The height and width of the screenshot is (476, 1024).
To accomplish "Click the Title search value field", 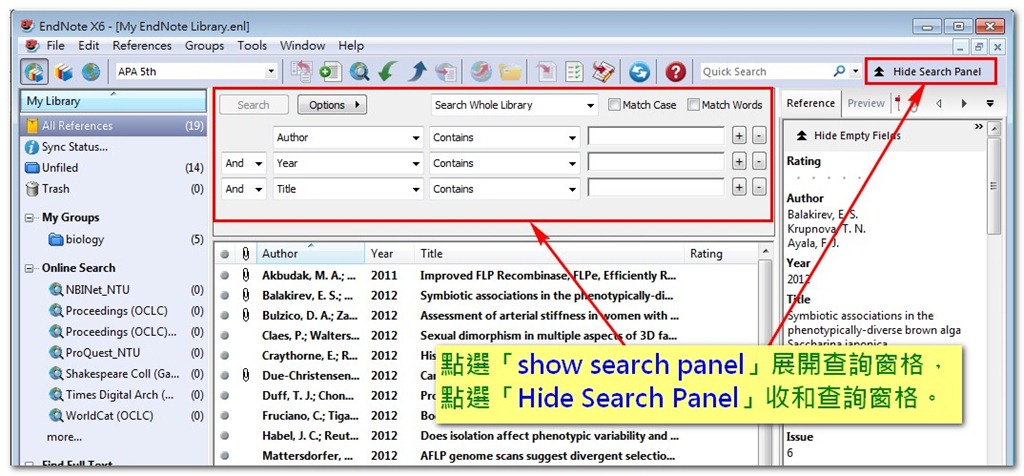I will click(x=656, y=189).
